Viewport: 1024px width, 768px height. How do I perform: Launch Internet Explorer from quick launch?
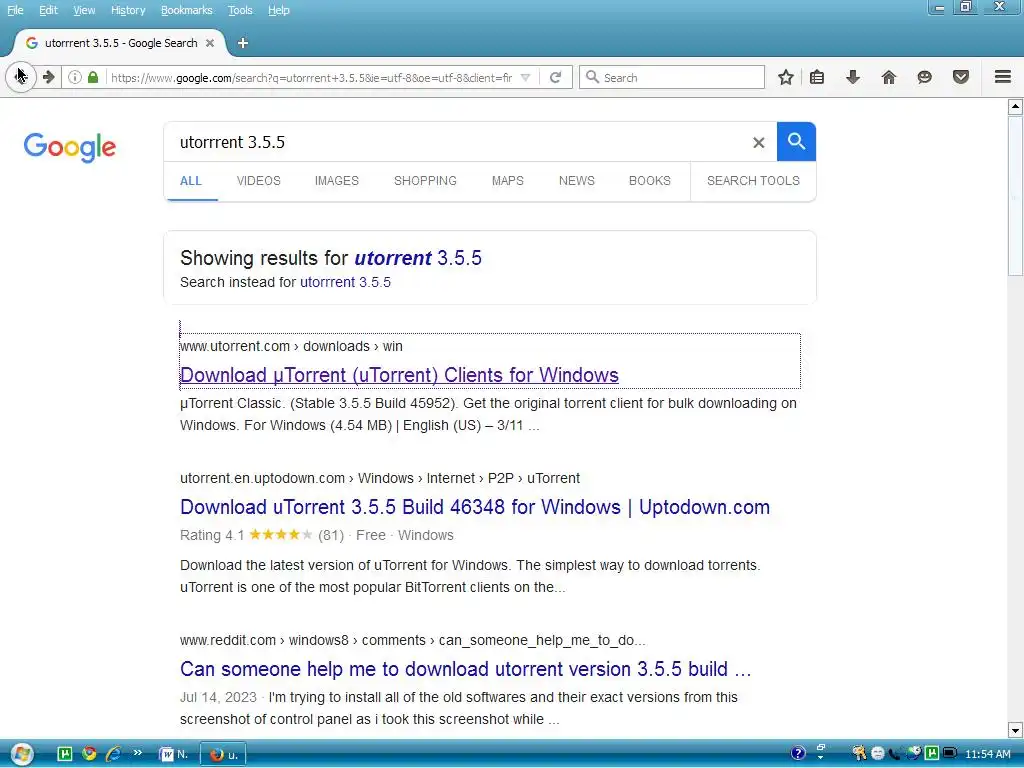pyautogui.click(x=113, y=754)
